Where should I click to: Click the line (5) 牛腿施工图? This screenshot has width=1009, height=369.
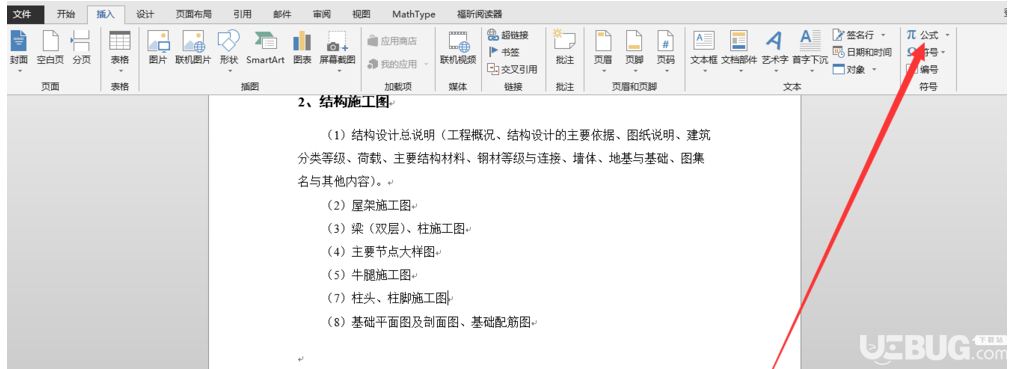[x=369, y=275]
